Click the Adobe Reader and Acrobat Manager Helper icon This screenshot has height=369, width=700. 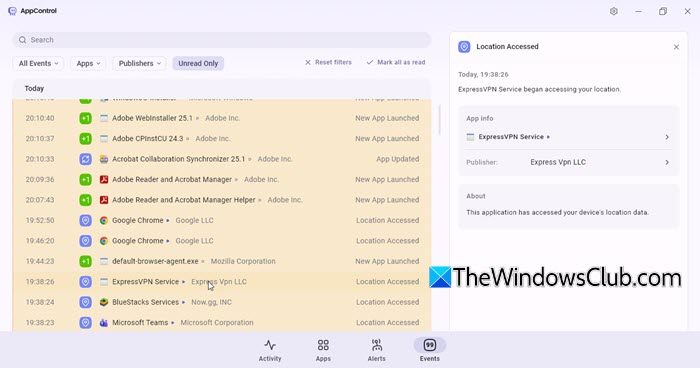coord(104,200)
